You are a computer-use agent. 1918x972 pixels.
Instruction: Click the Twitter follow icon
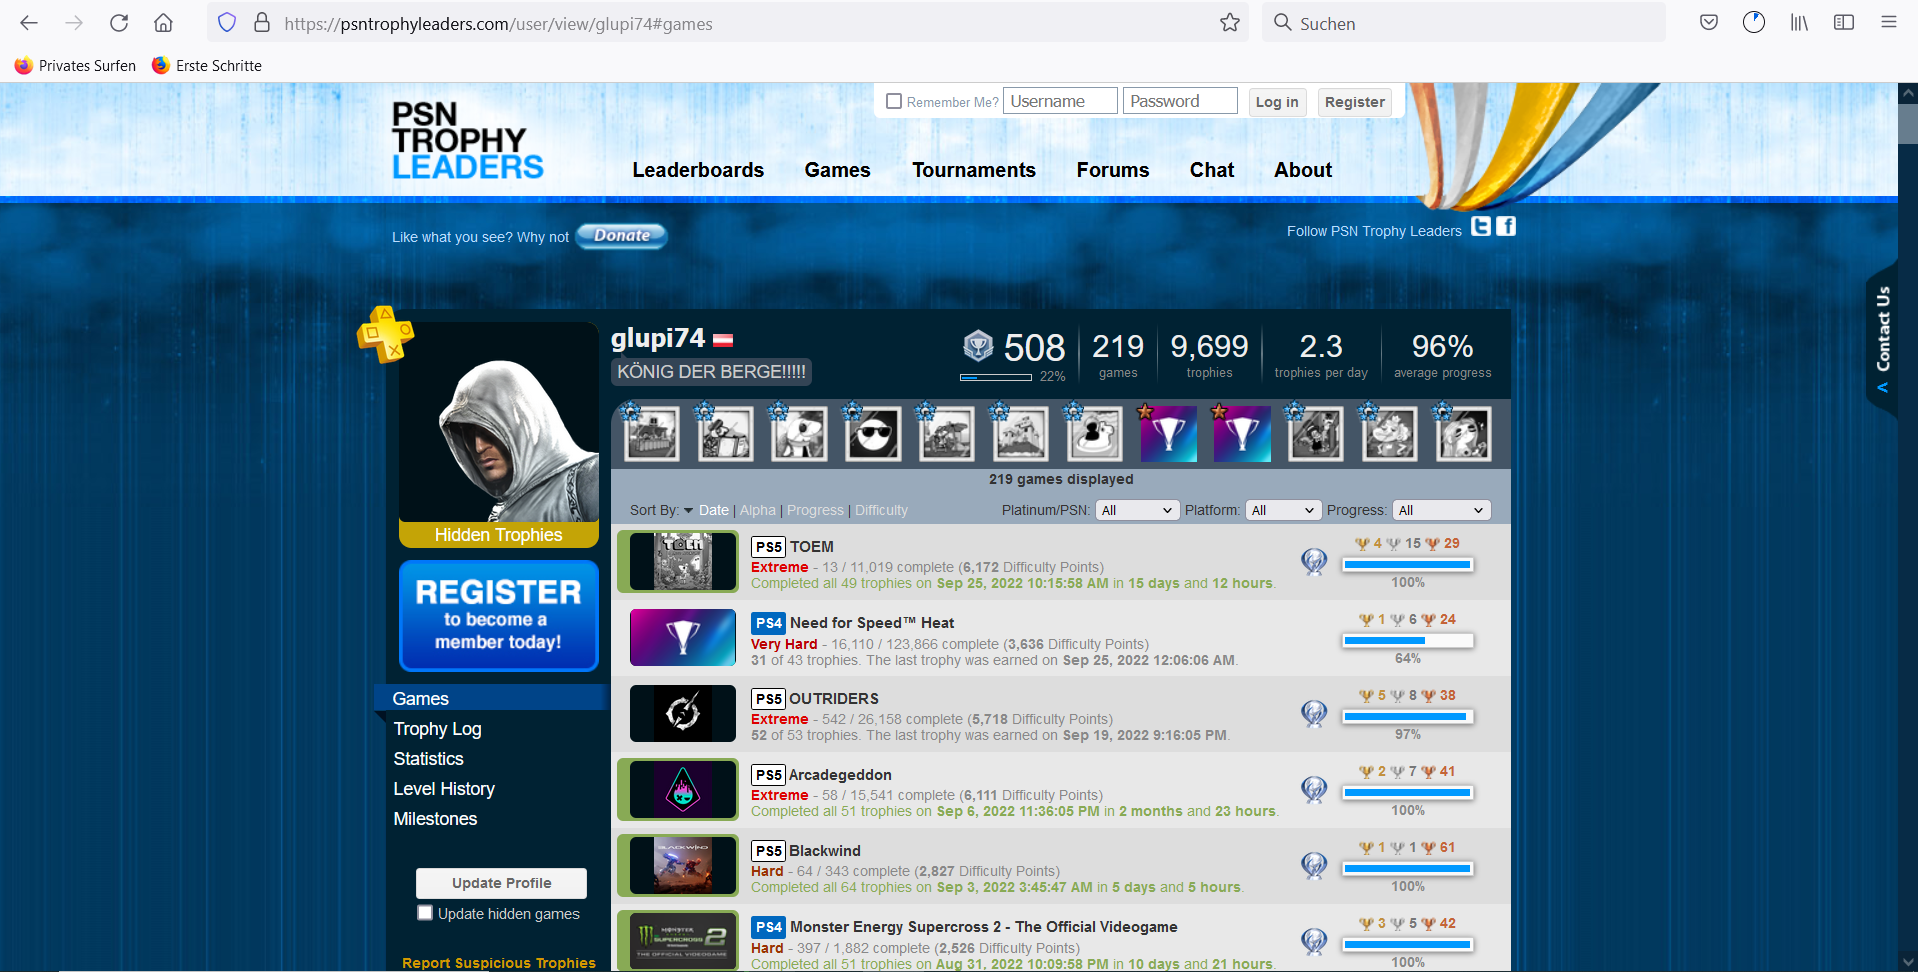1481,227
